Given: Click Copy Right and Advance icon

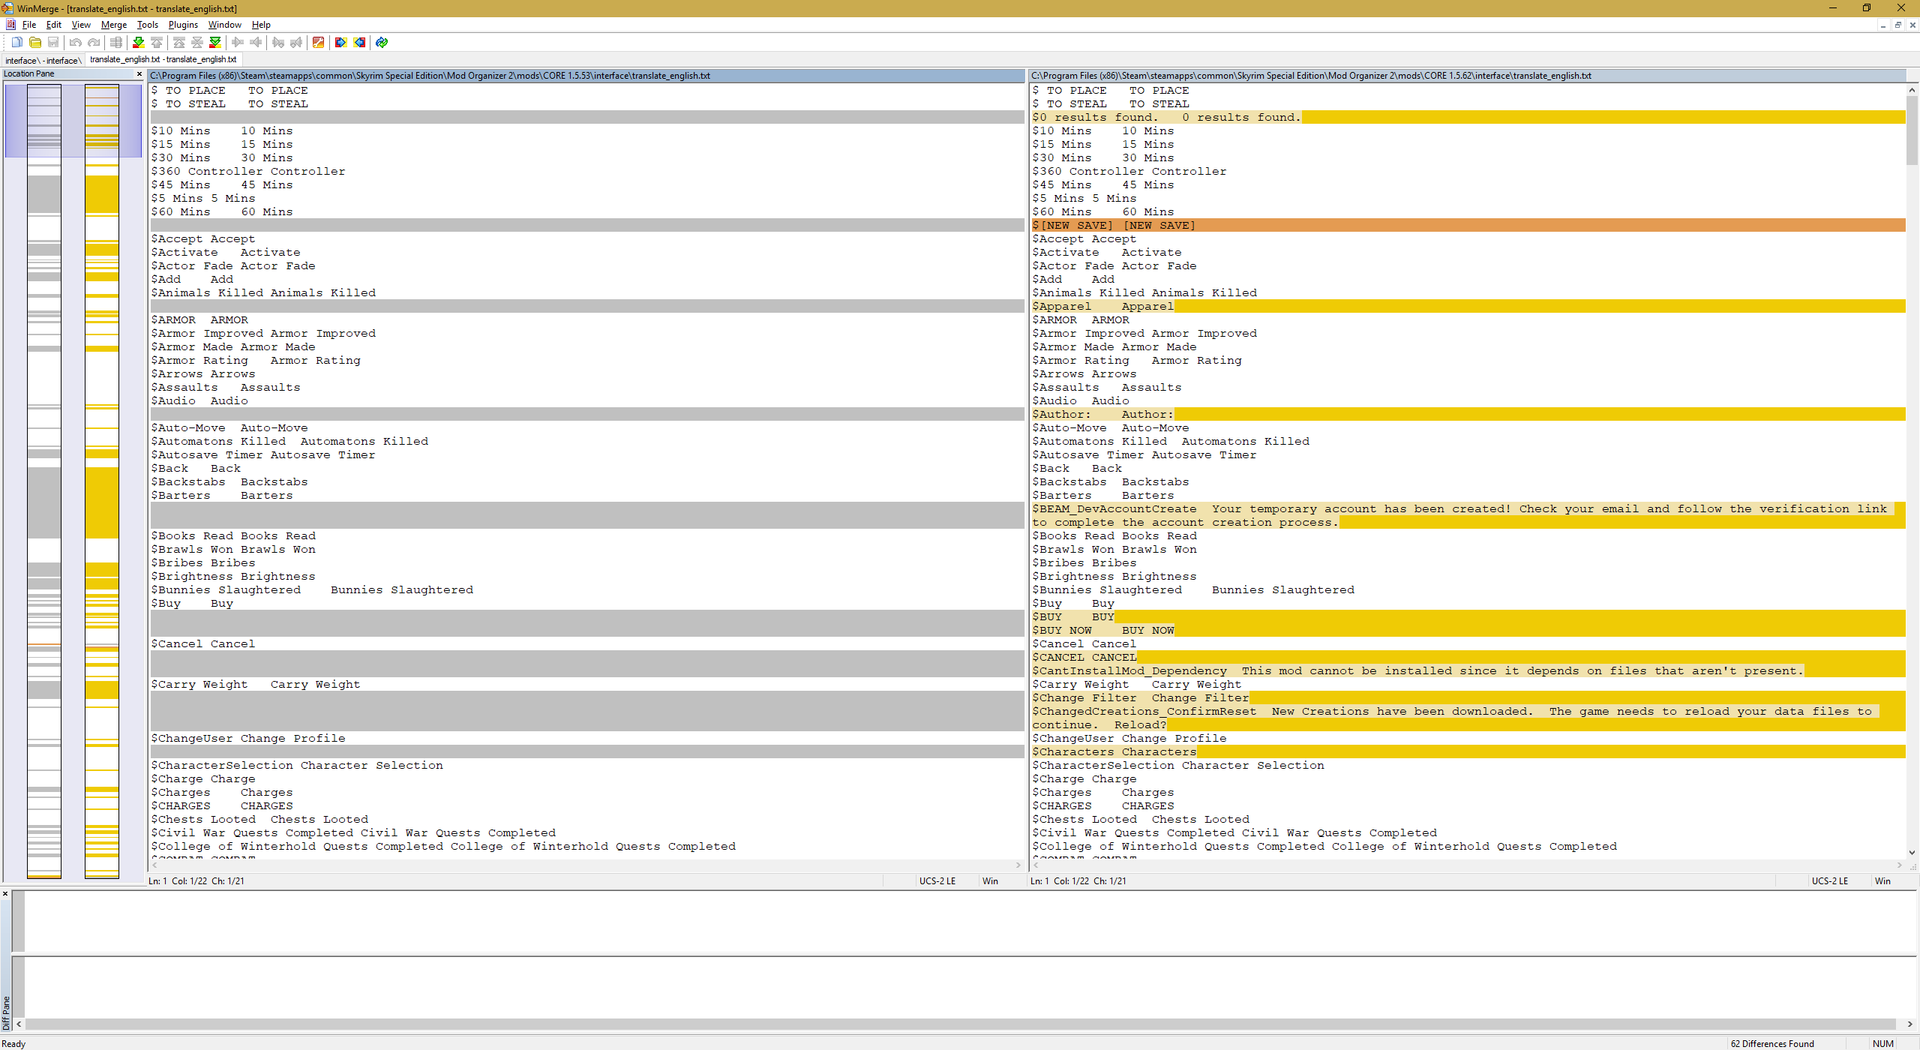Looking at the screenshot, I should pyautogui.click(x=278, y=42).
